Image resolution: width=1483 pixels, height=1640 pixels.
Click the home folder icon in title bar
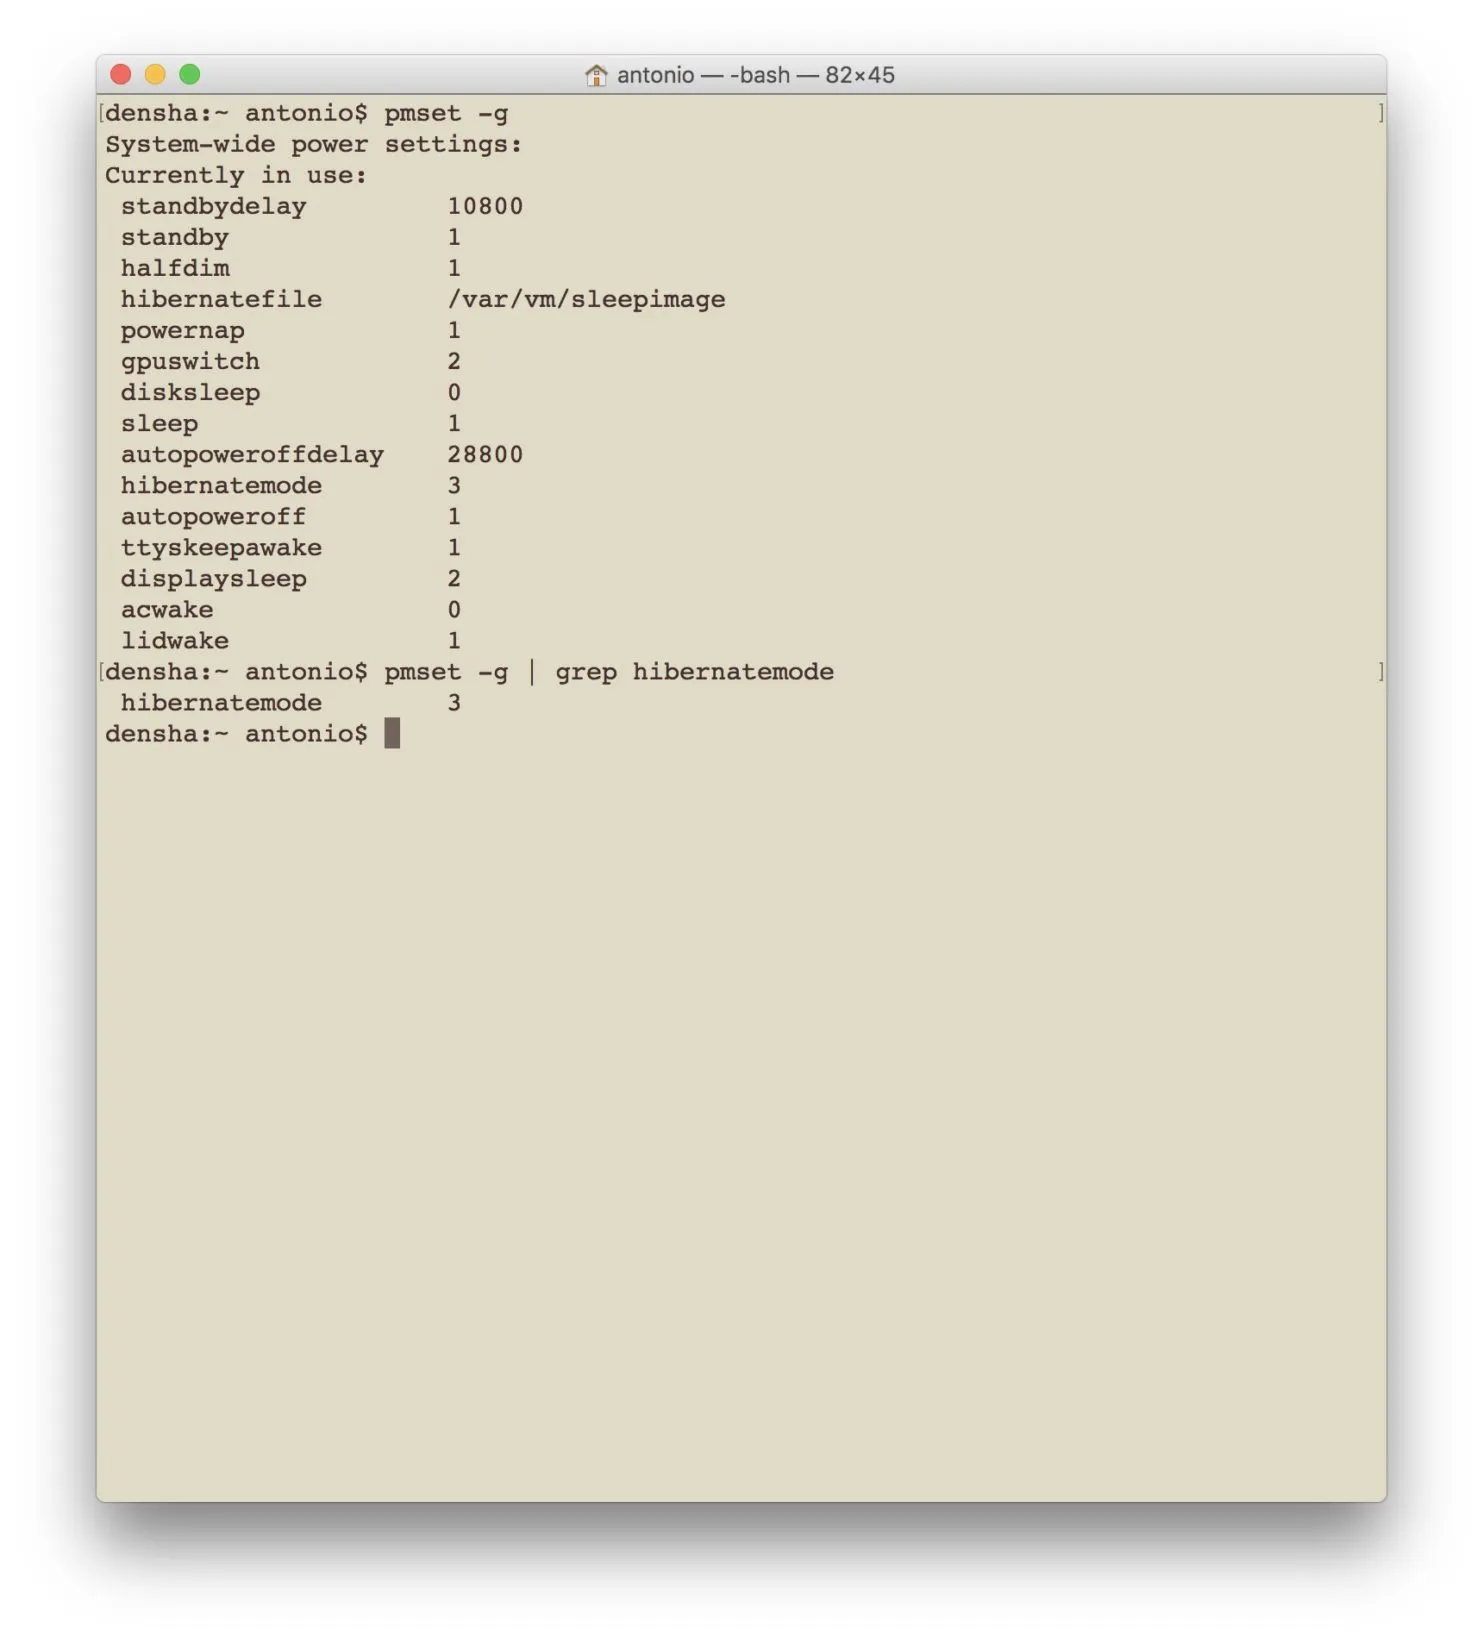tap(596, 75)
